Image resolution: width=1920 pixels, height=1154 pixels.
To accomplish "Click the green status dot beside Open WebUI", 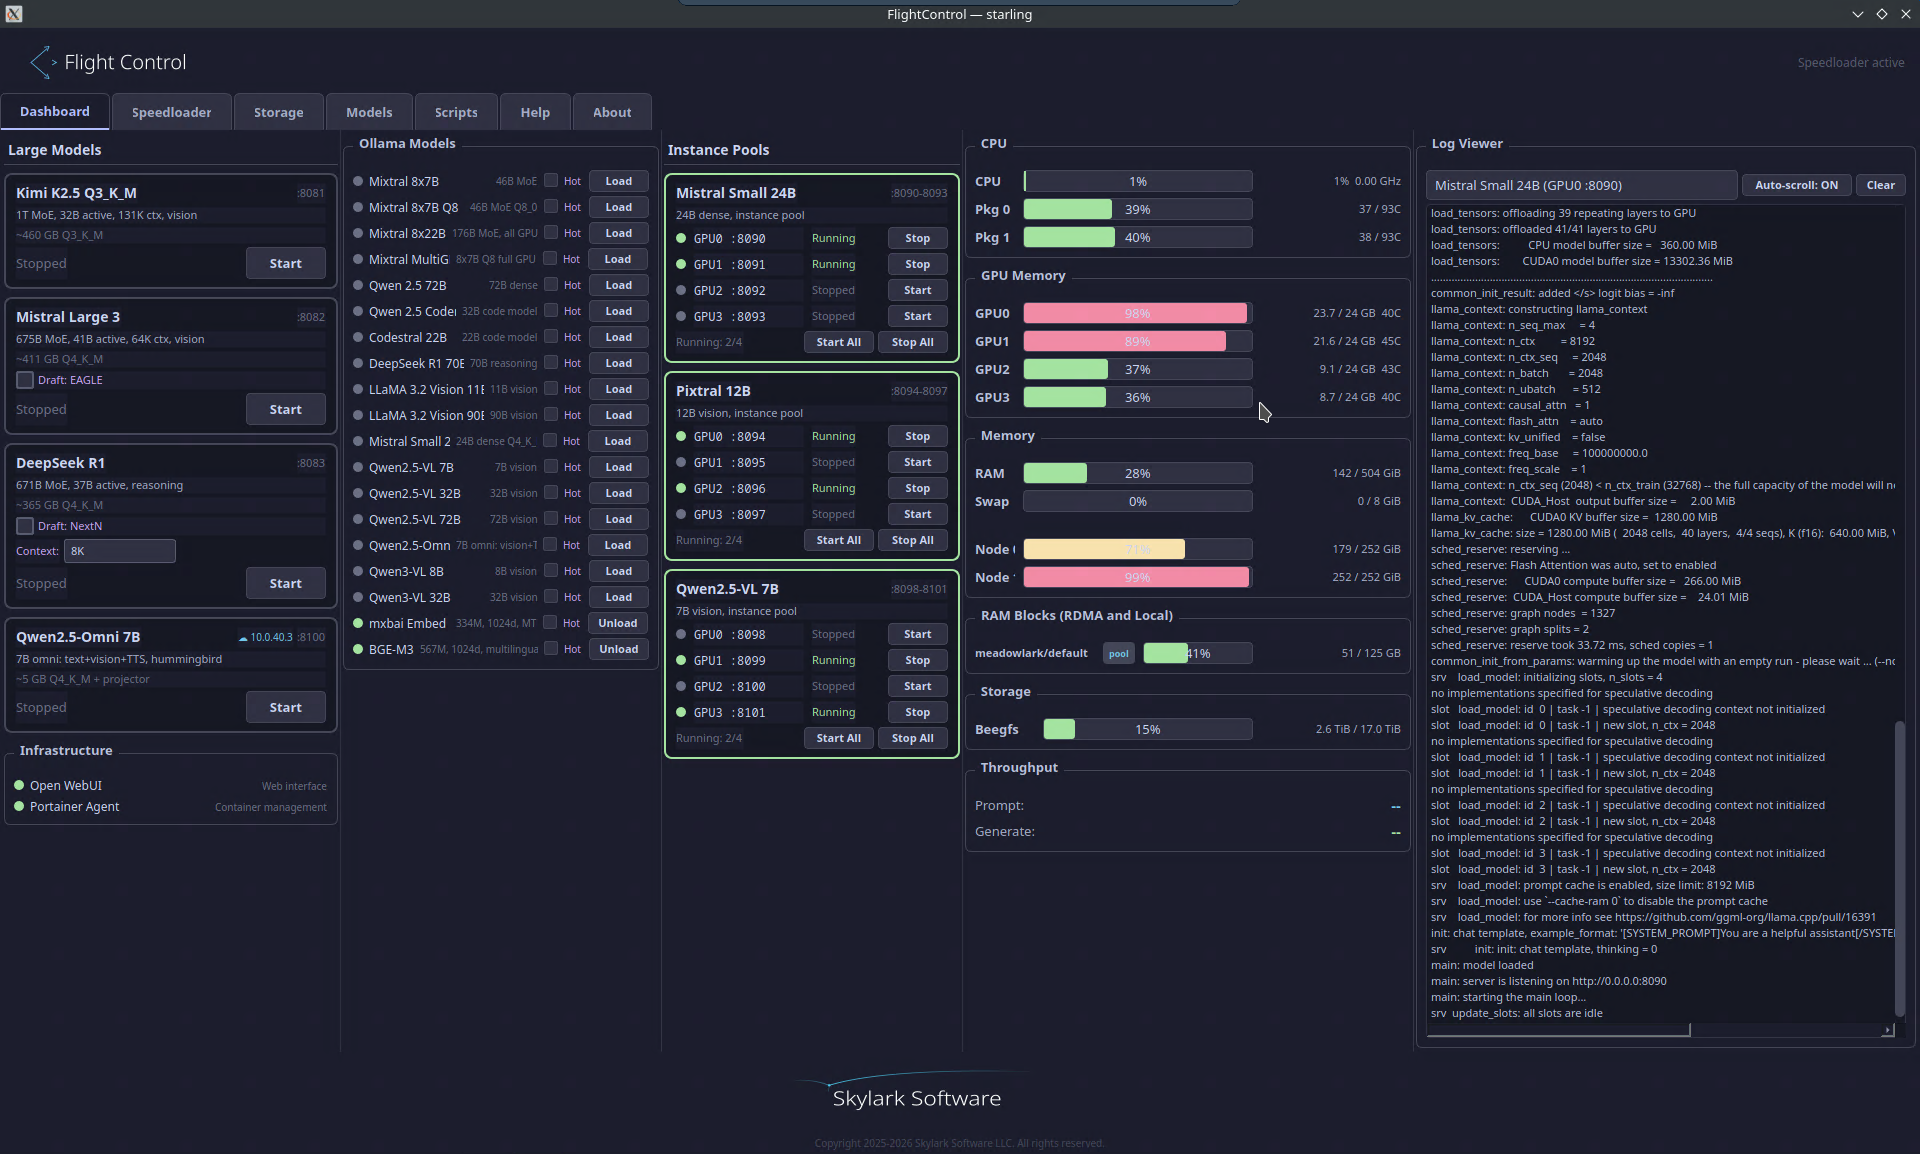I will coord(18,785).
